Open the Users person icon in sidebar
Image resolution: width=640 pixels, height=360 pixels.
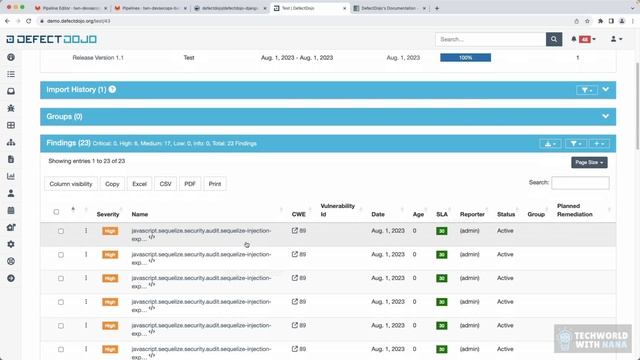(x=11, y=193)
